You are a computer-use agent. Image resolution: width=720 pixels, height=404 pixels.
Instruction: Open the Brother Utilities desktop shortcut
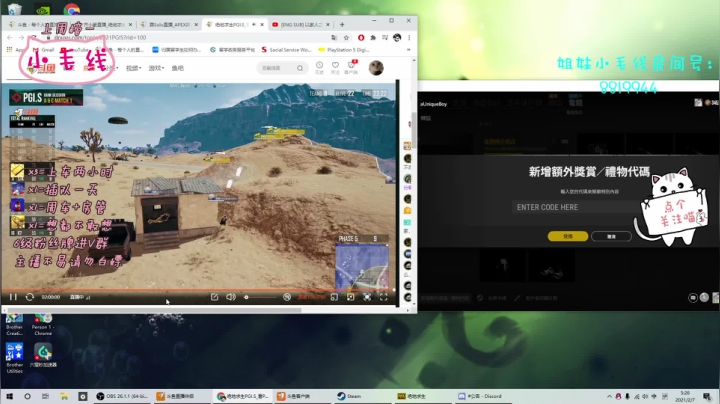click(14, 358)
